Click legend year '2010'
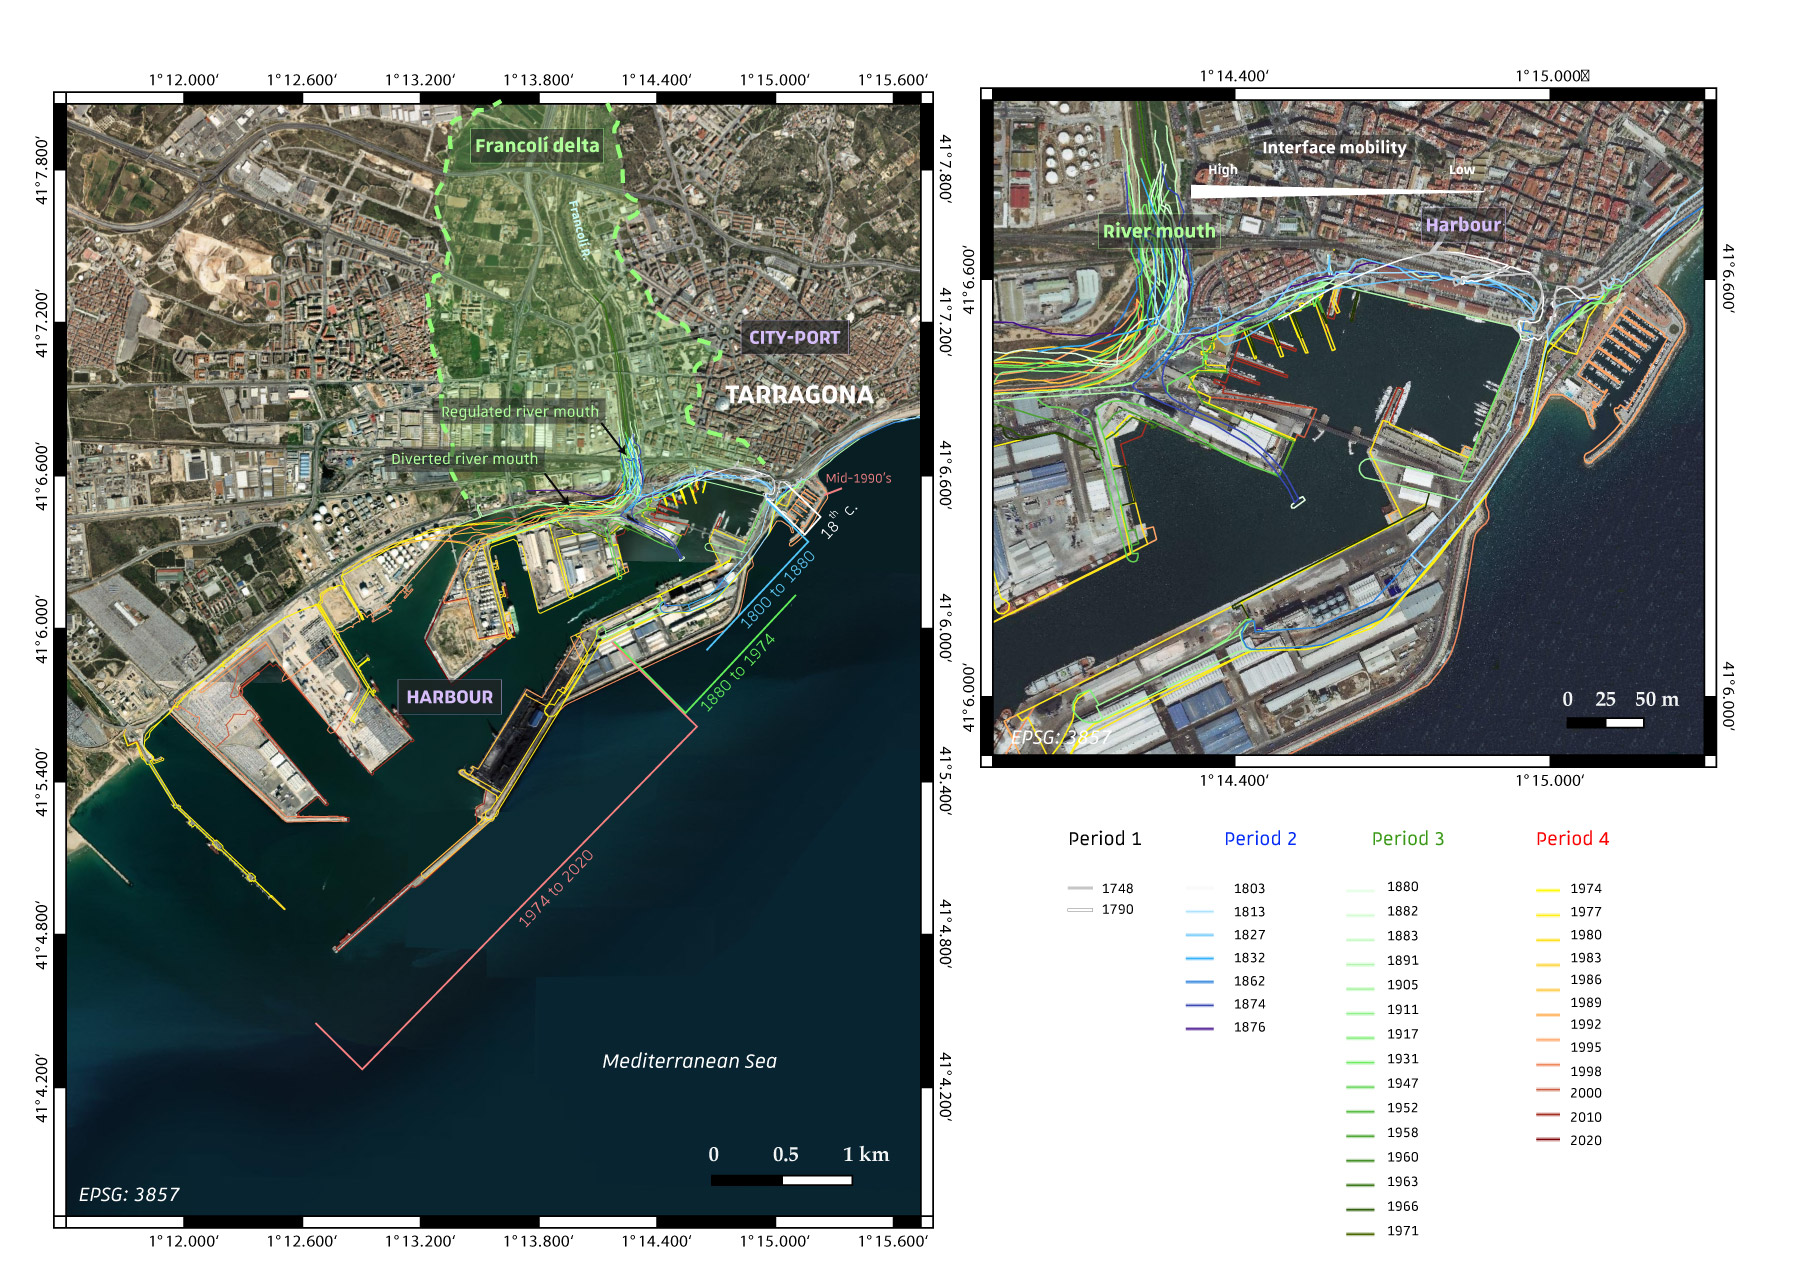The width and height of the screenshot is (1796, 1282). pyautogui.click(x=1586, y=1117)
